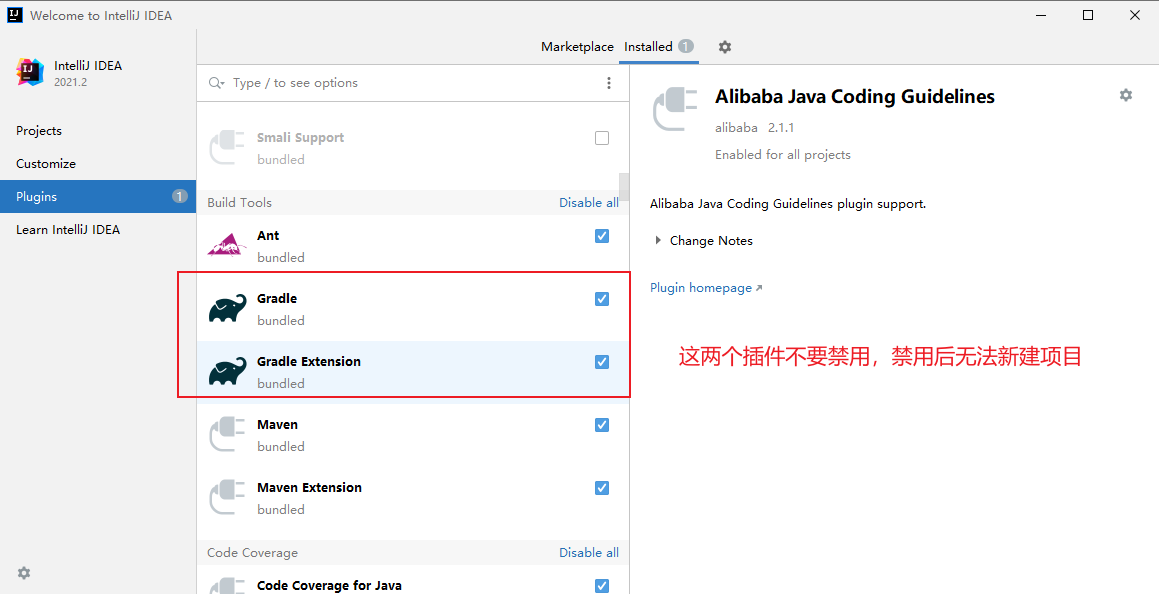Image resolution: width=1159 pixels, height=594 pixels.
Task: Click the vertical dots search options menu
Action: point(609,83)
